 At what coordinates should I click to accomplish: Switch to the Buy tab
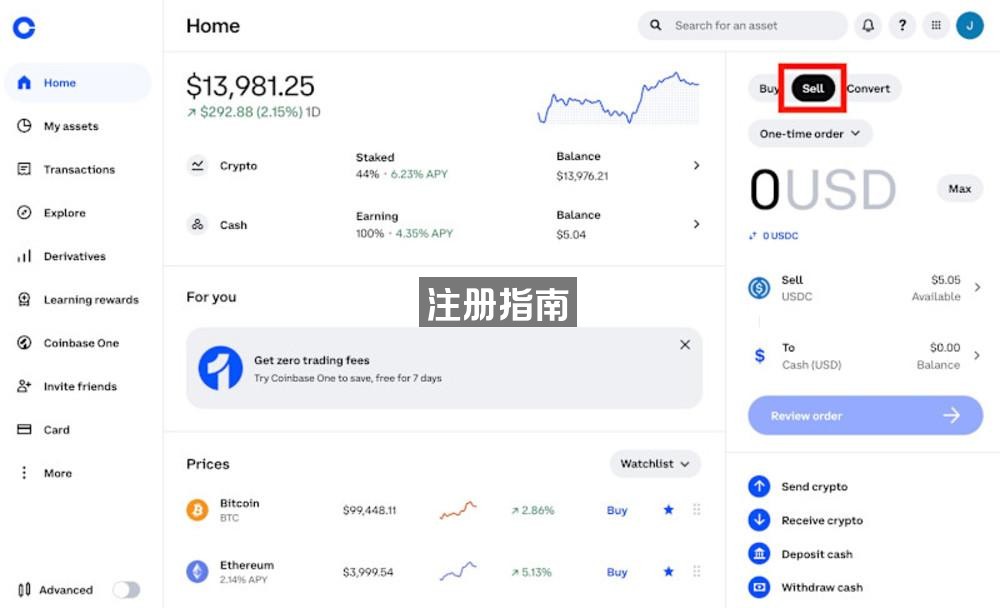click(768, 89)
